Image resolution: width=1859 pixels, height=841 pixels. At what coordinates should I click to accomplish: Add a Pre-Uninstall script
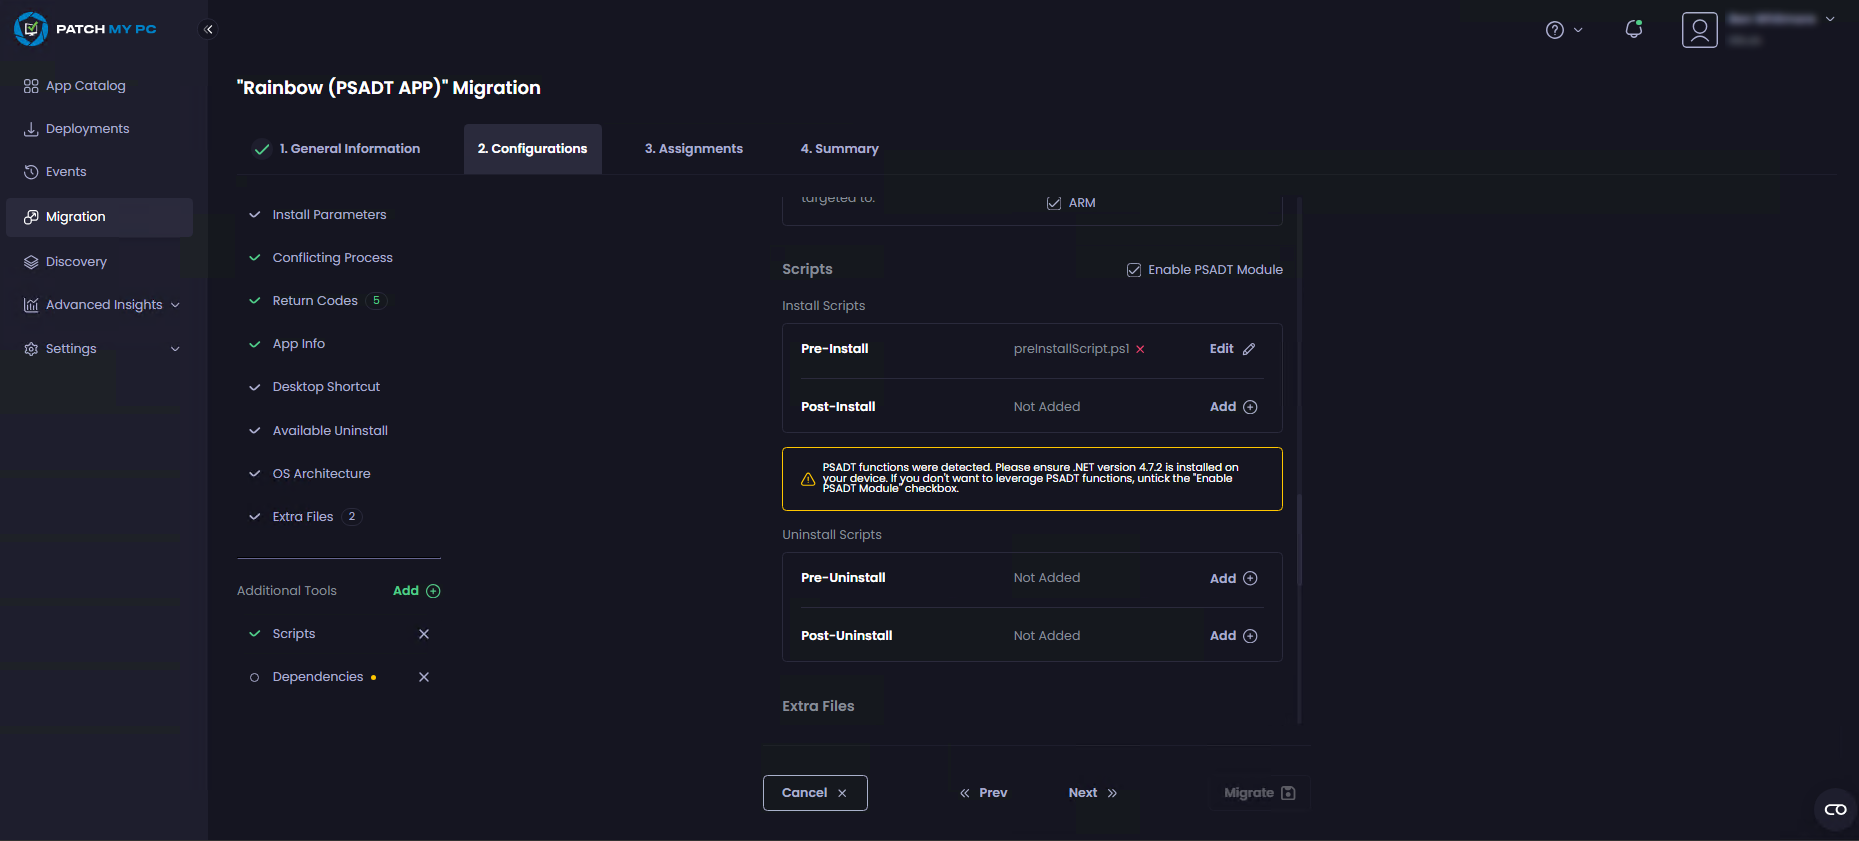click(x=1233, y=579)
